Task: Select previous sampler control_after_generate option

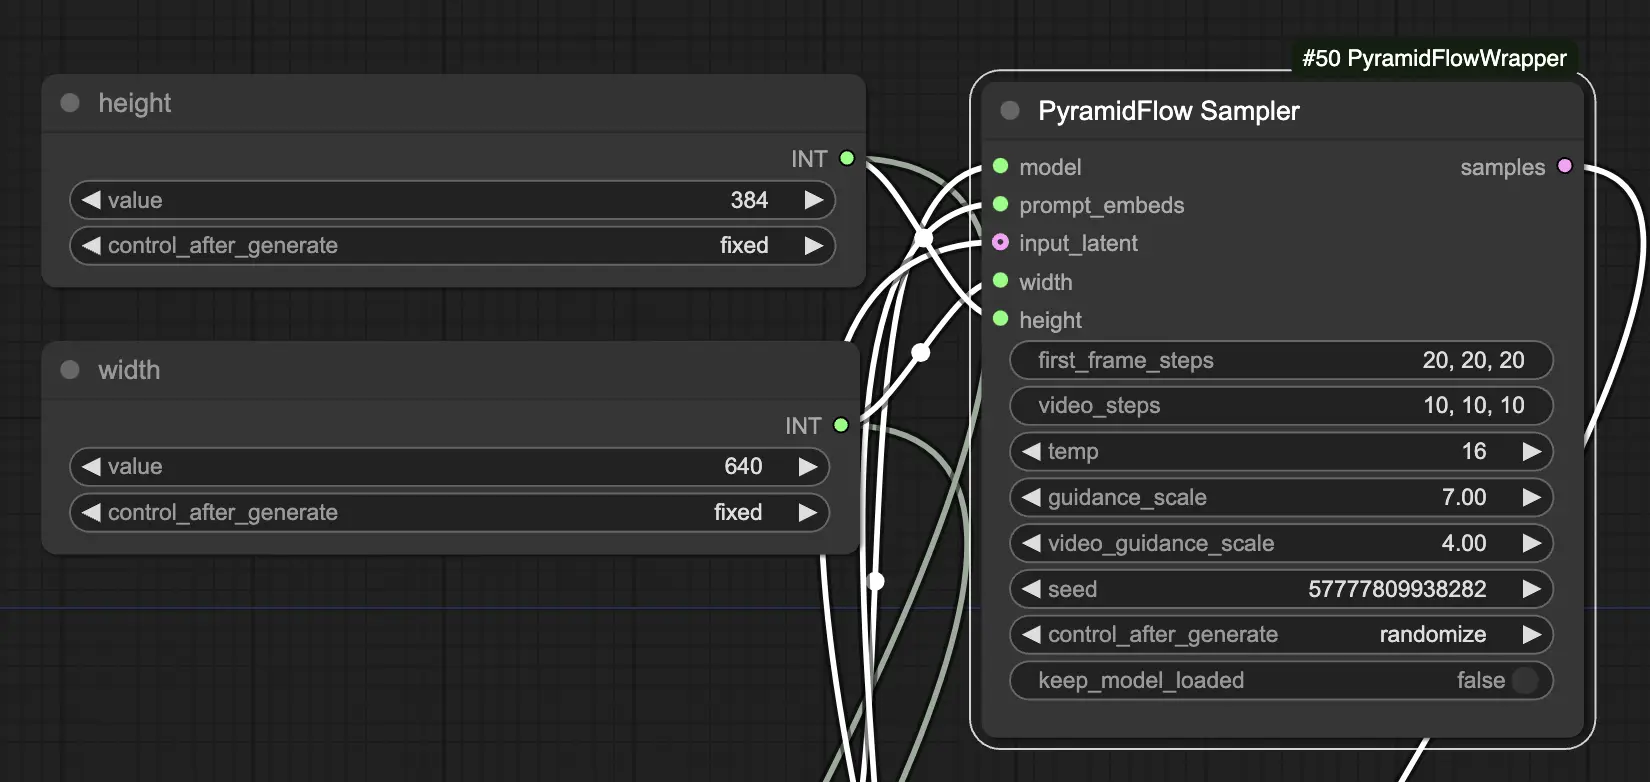Action: coord(1031,634)
